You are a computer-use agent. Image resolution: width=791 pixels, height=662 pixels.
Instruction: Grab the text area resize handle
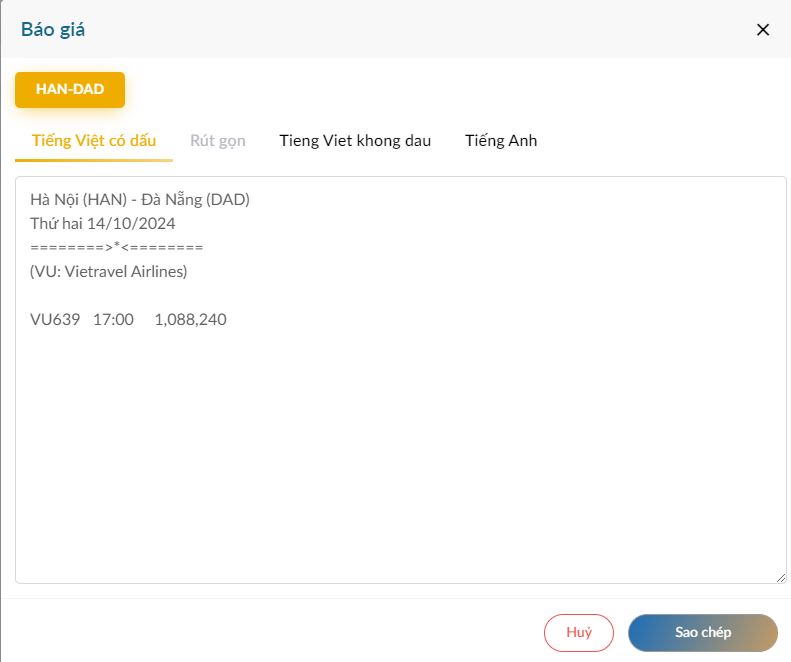[780, 577]
